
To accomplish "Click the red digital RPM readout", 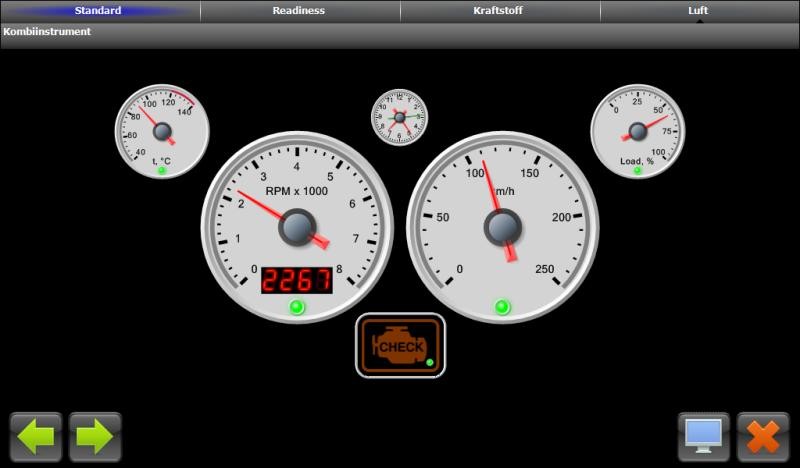I will 296,281.
